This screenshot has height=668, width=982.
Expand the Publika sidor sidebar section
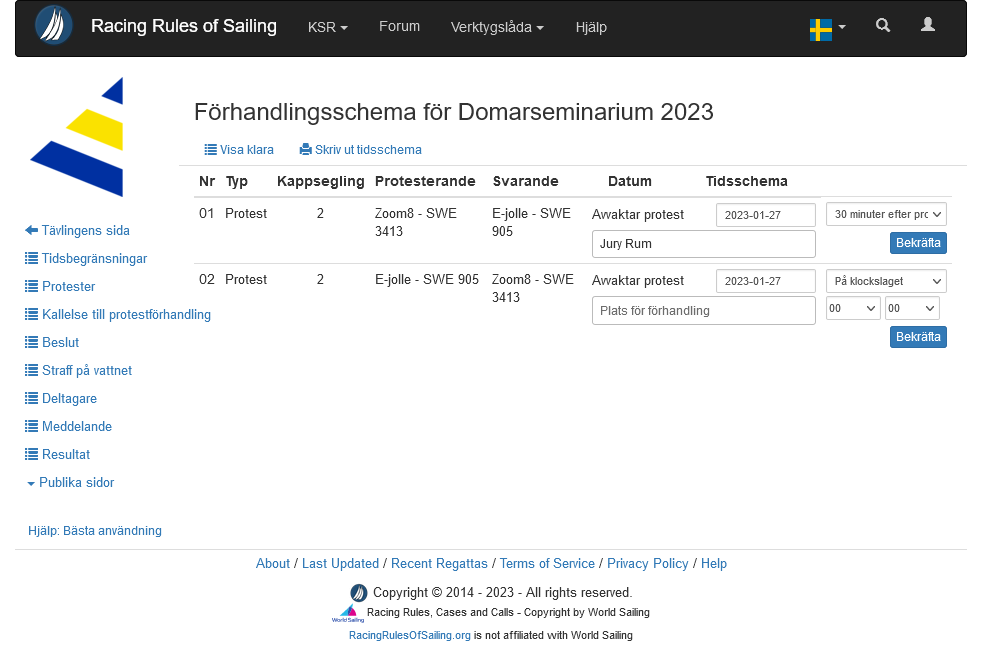coord(71,483)
